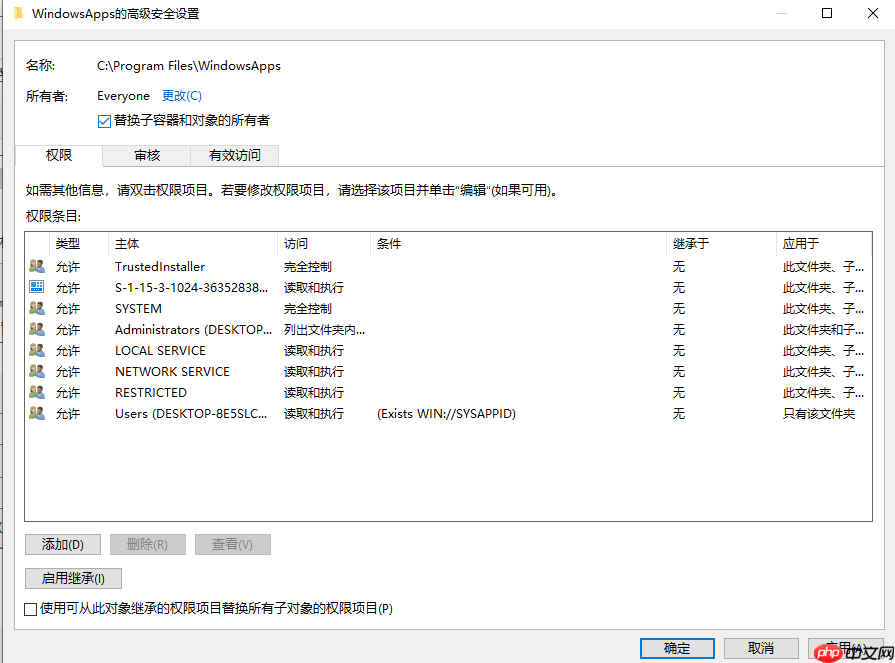Screen dimensions: 895x663
Task: Select the LOCAL SERVICE entry
Action: click(448, 350)
